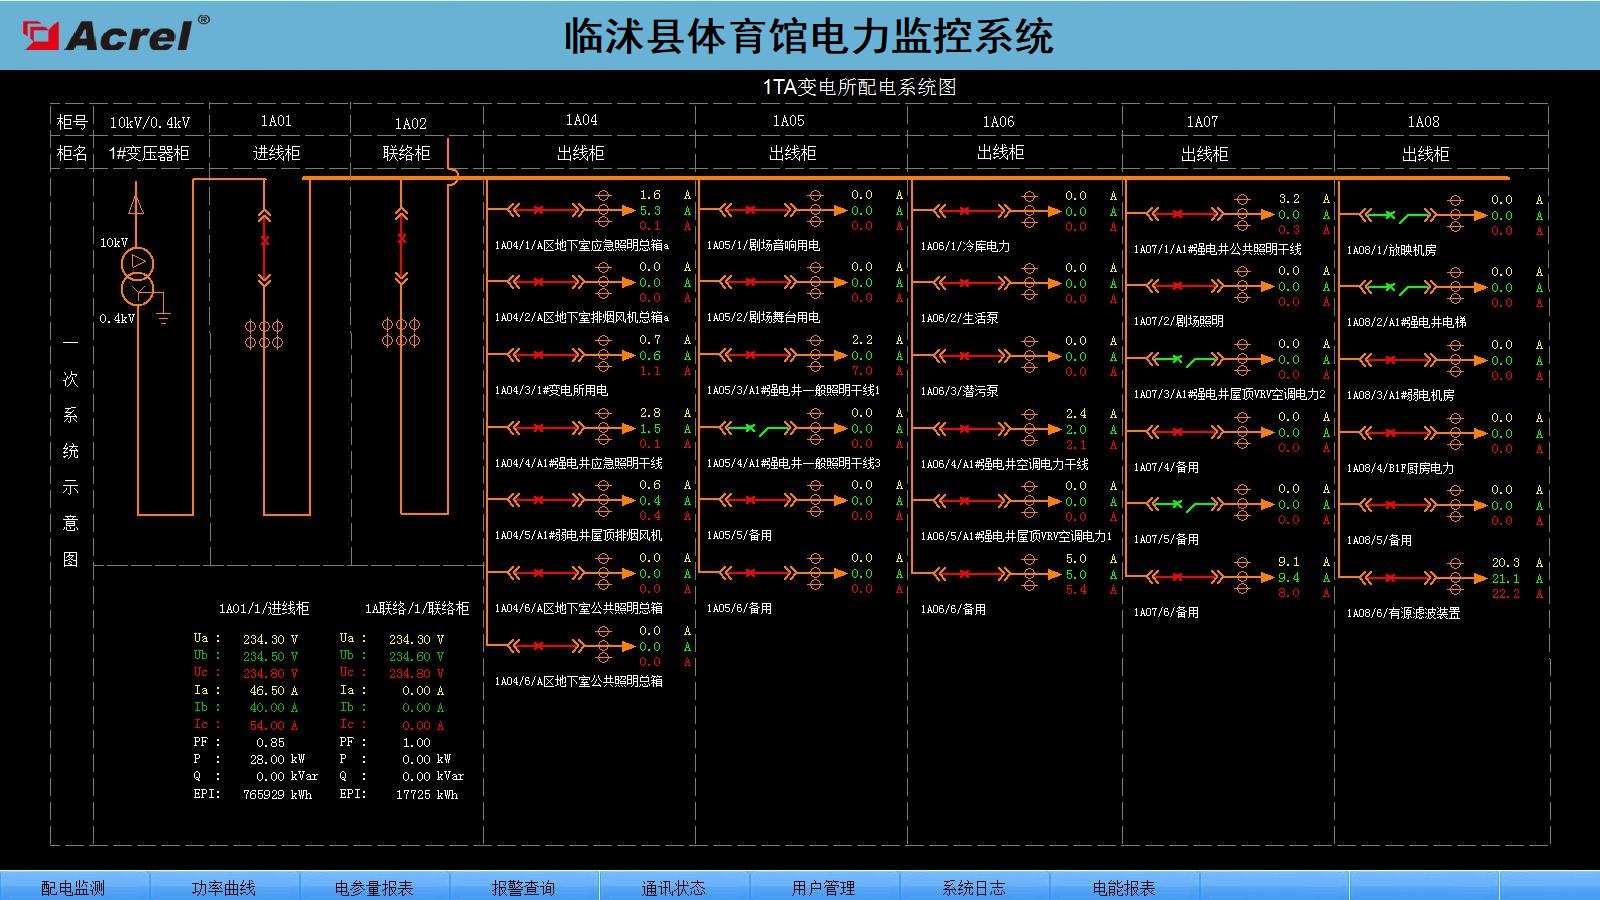Click the 联络柜 cabinet name cell
The height and width of the screenshot is (900, 1600).
[x=406, y=153]
